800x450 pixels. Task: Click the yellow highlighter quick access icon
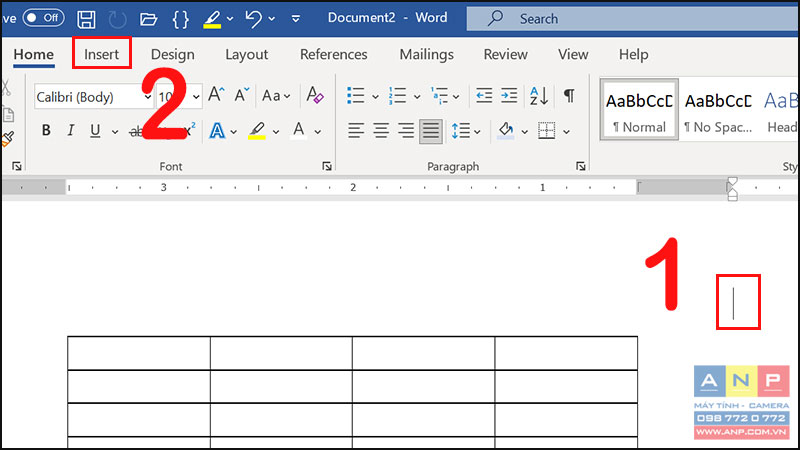point(212,19)
